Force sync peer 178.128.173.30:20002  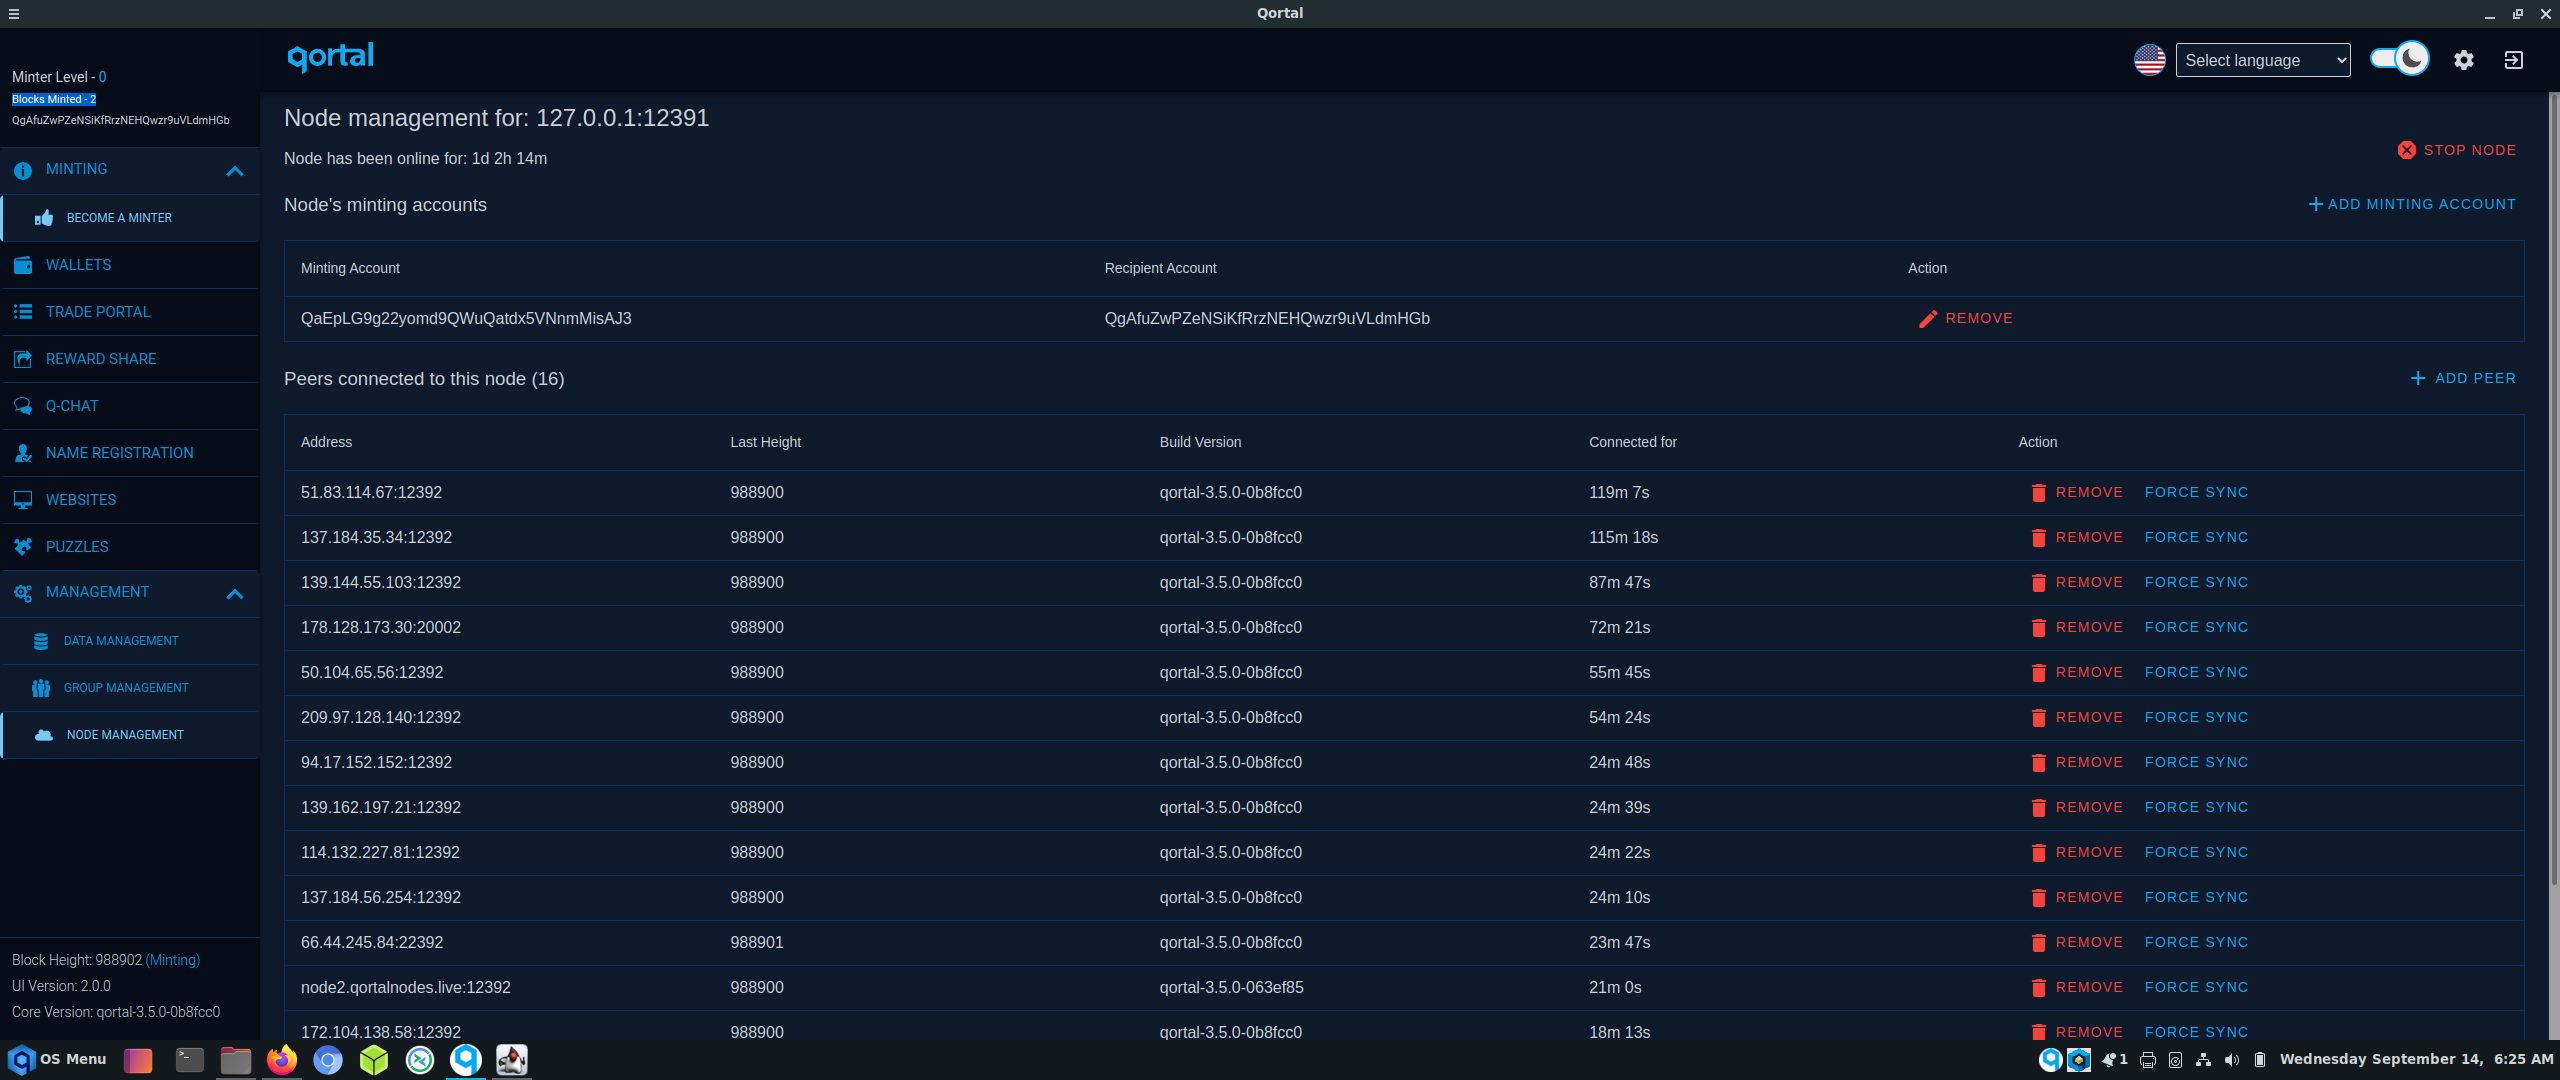(2196, 628)
